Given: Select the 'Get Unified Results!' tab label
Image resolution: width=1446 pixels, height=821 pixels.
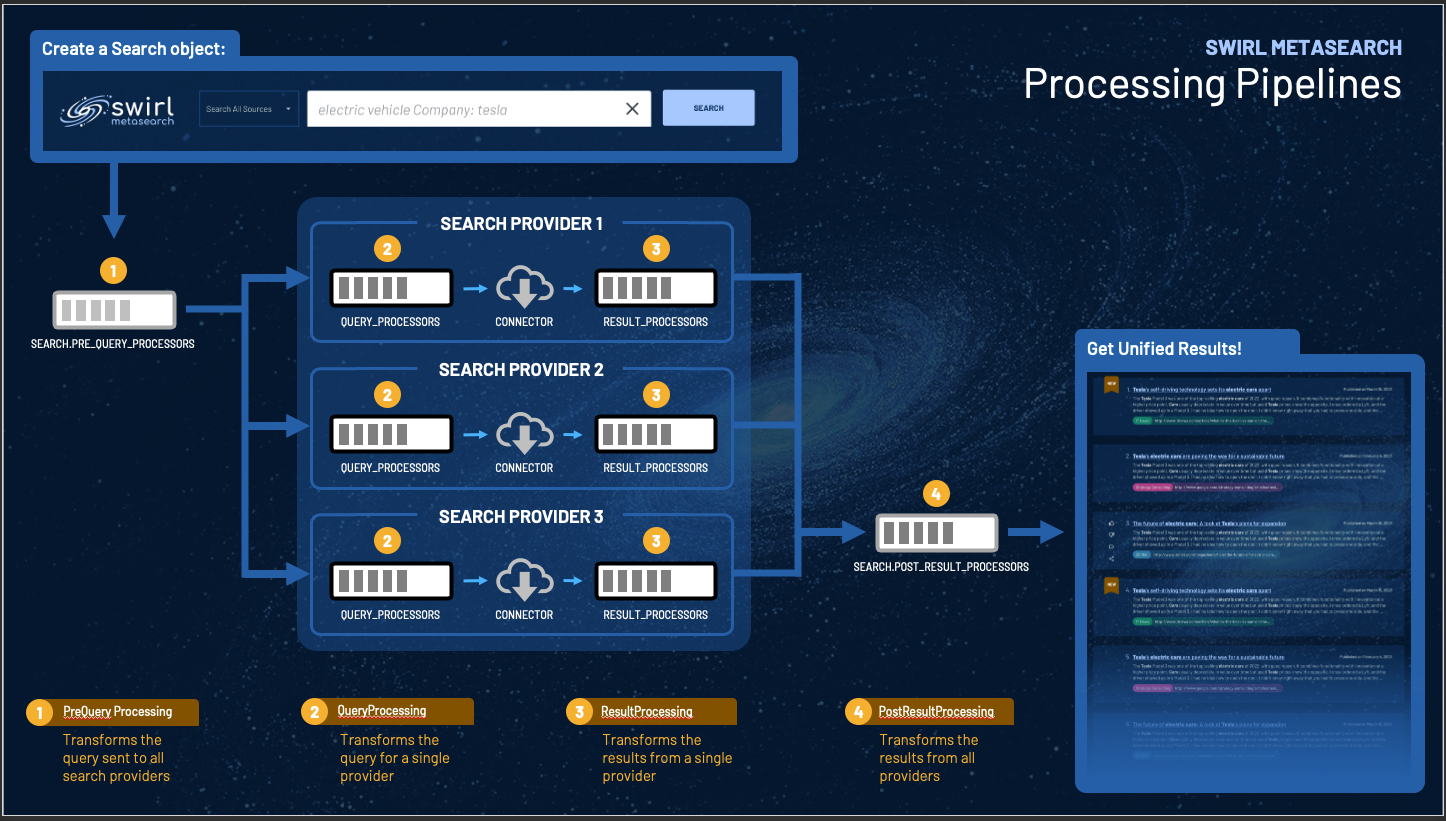Looking at the screenshot, I should [x=1165, y=348].
